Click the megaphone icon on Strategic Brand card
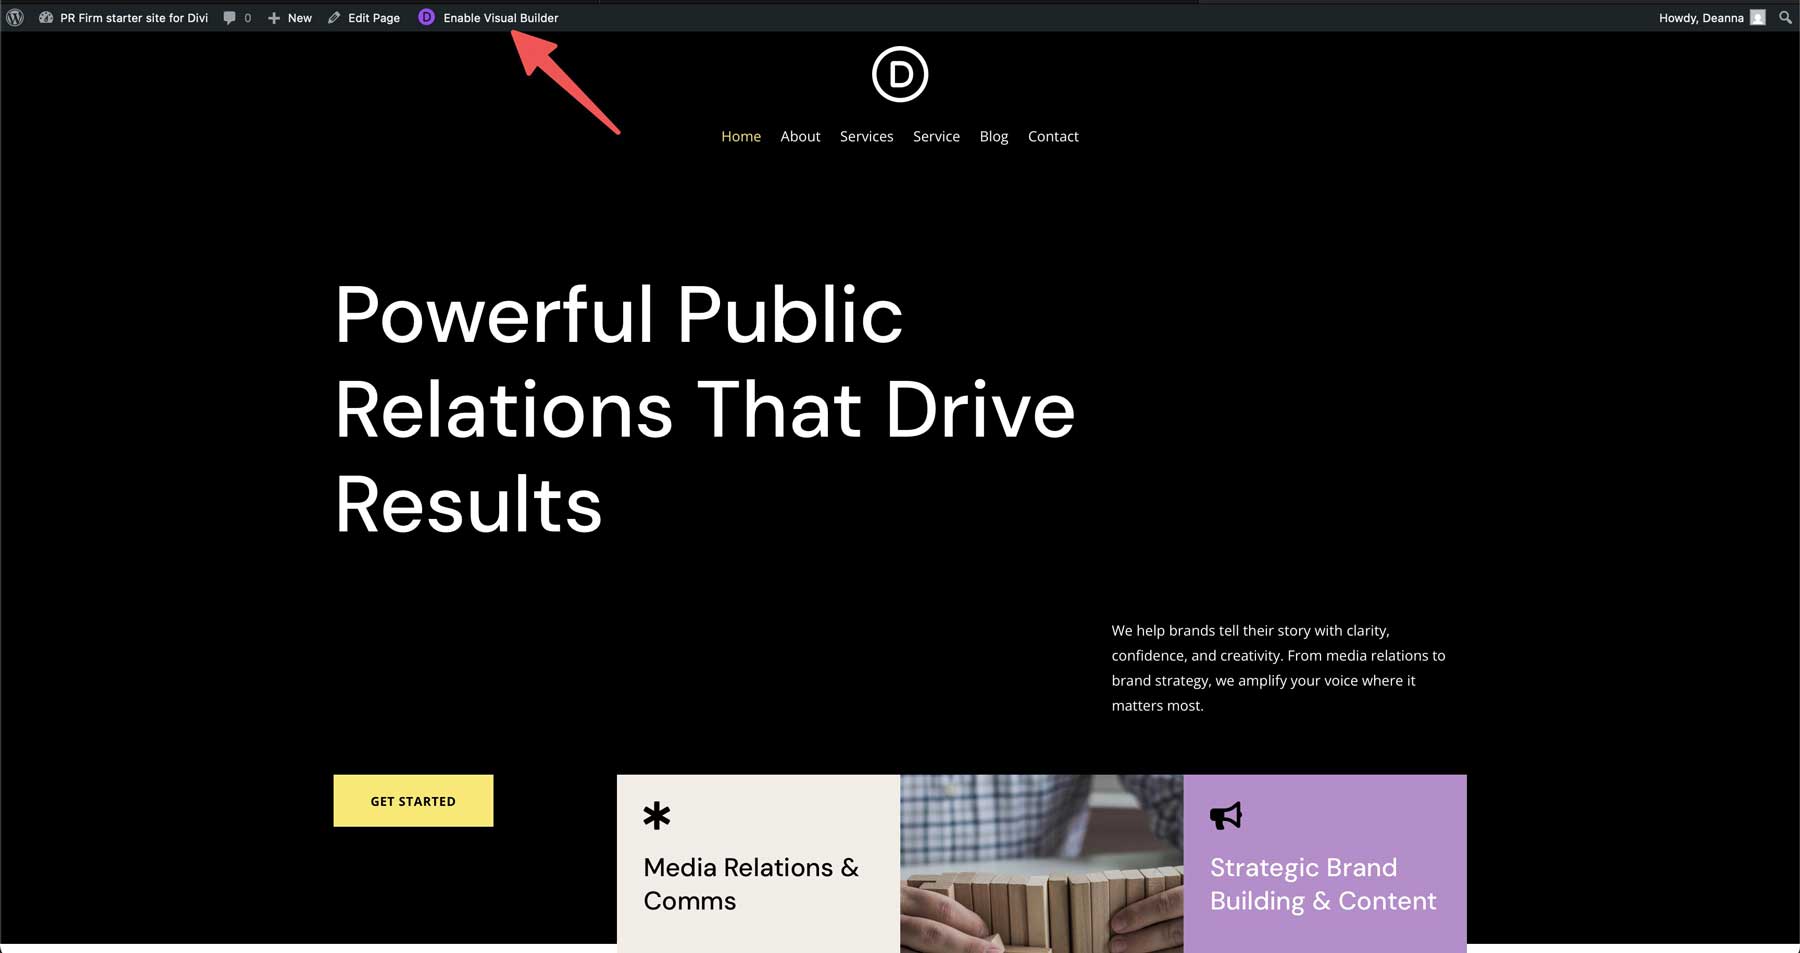 (x=1227, y=817)
